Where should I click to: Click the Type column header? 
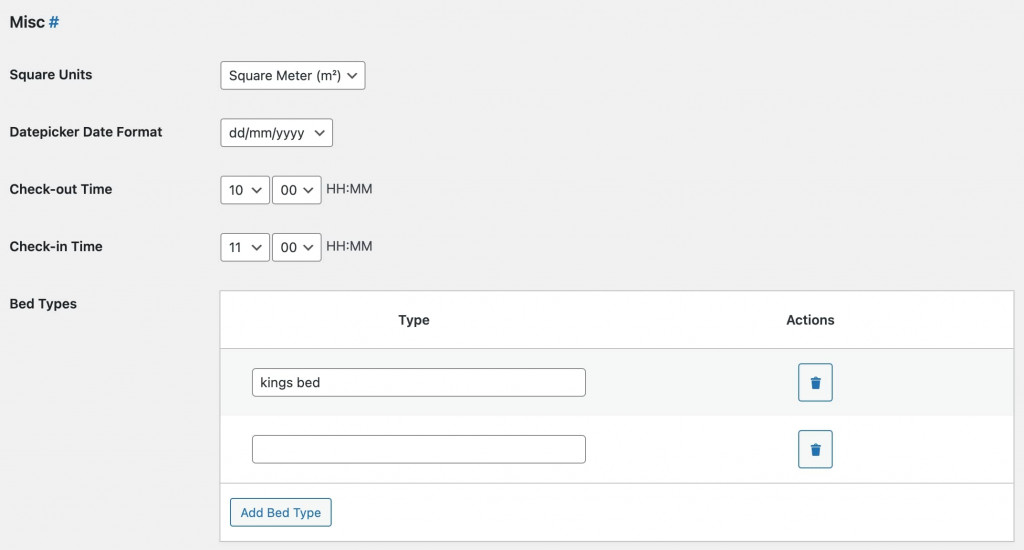(x=413, y=320)
